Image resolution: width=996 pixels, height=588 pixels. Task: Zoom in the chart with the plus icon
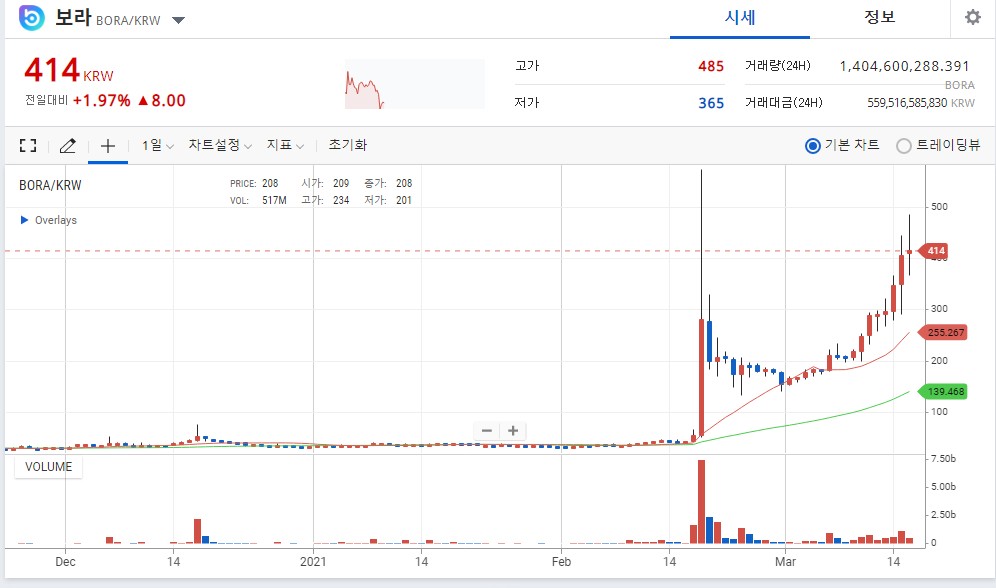tap(512, 430)
